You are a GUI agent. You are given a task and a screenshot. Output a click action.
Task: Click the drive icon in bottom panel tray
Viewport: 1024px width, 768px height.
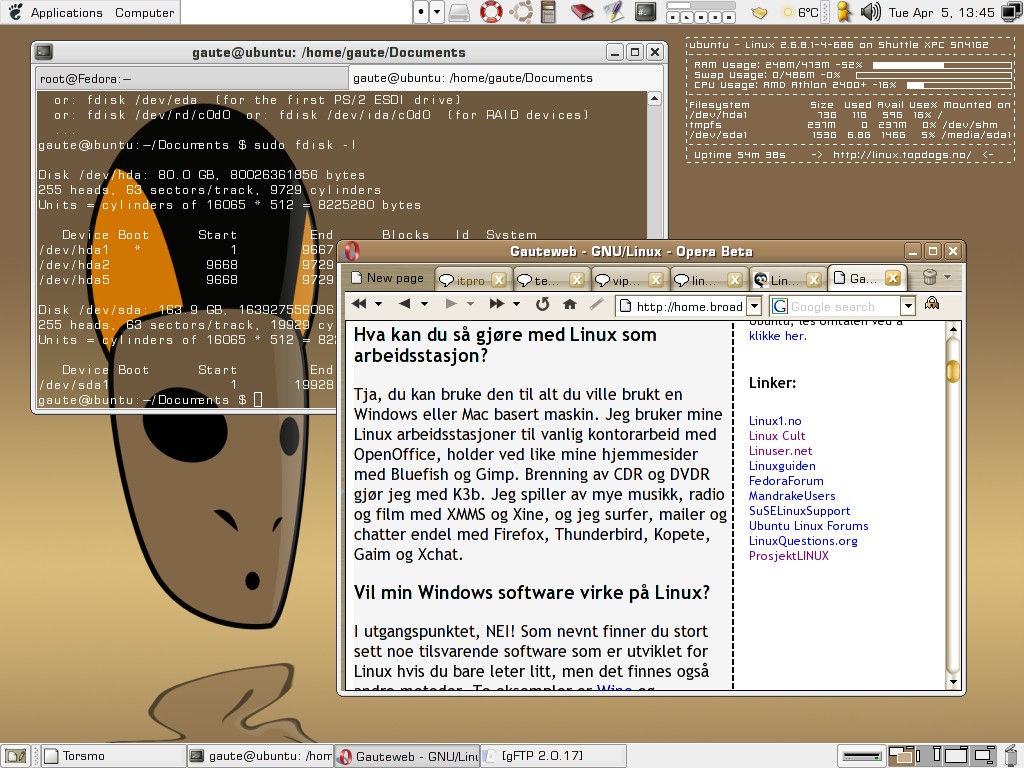coord(861,756)
